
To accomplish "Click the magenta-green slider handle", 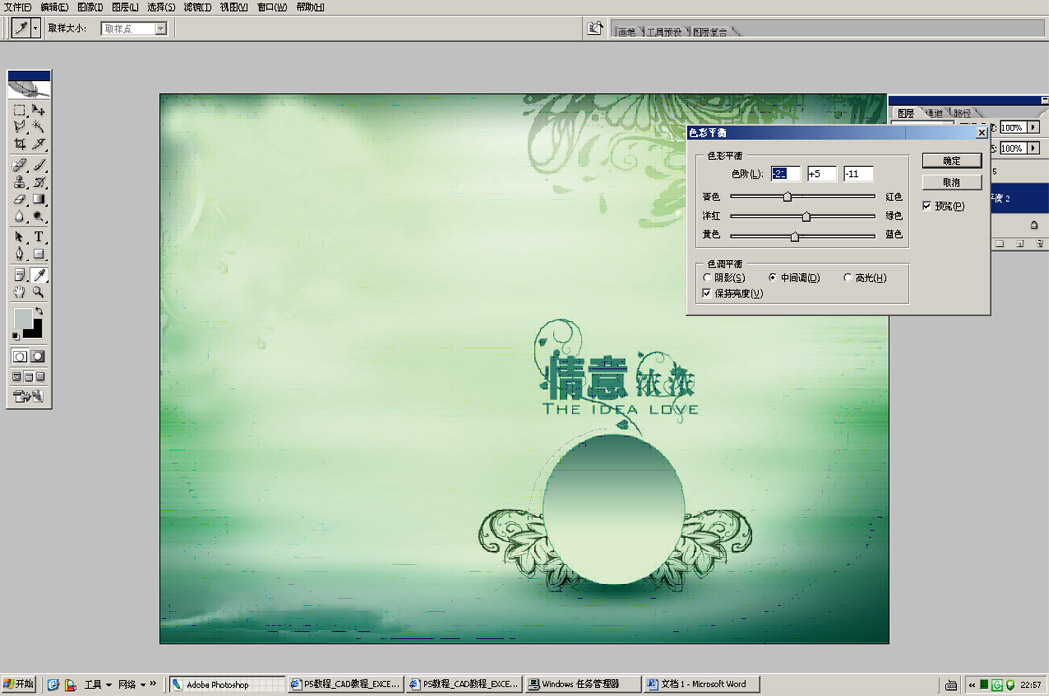I will [806, 217].
